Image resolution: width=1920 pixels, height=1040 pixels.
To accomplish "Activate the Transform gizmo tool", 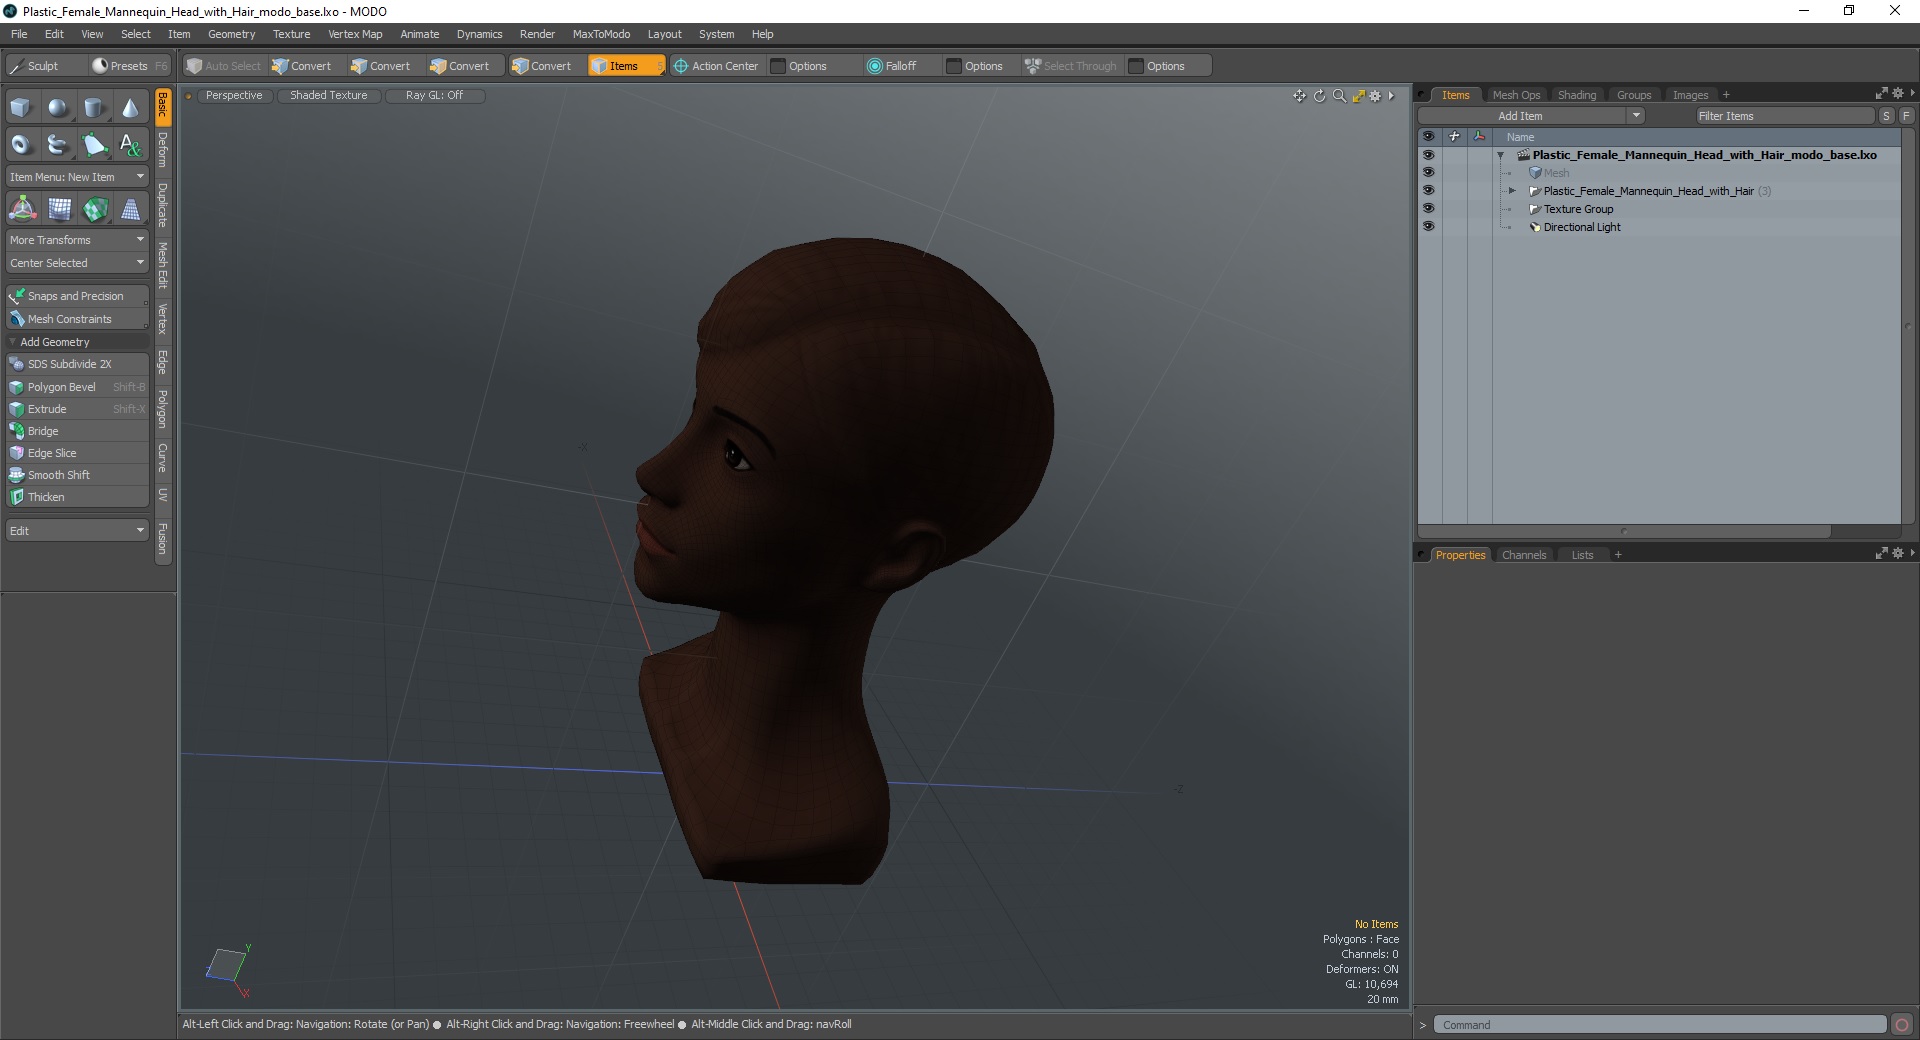I will (x=22, y=209).
